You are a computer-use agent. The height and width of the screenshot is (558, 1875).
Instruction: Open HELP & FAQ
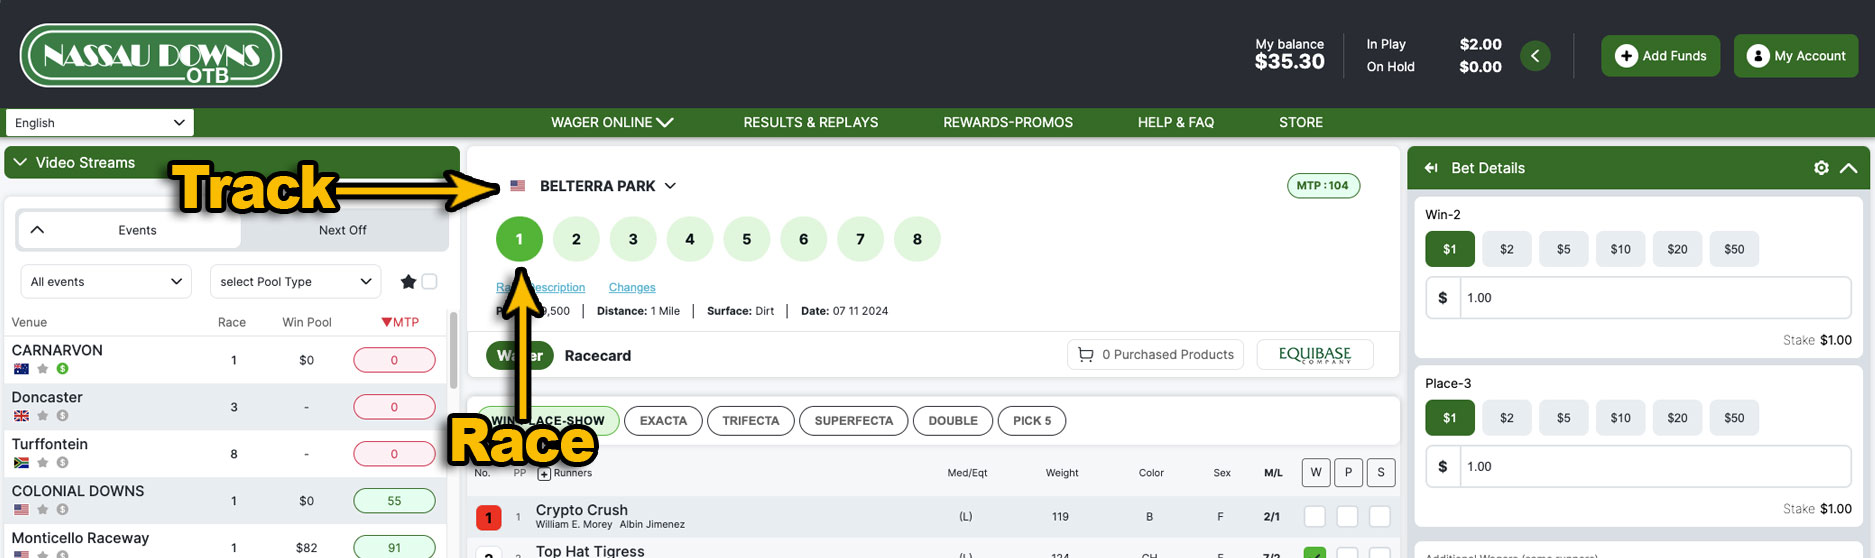(x=1176, y=122)
